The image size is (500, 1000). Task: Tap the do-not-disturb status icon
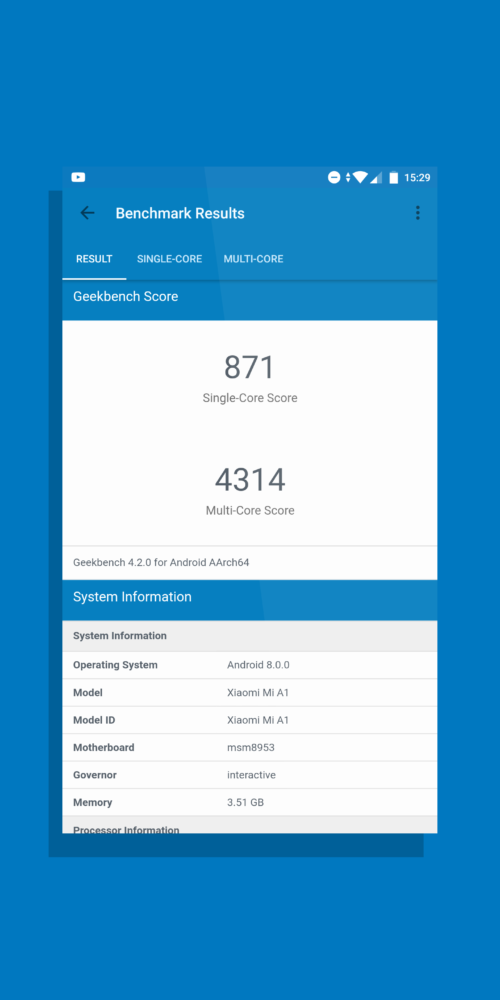[334, 177]
